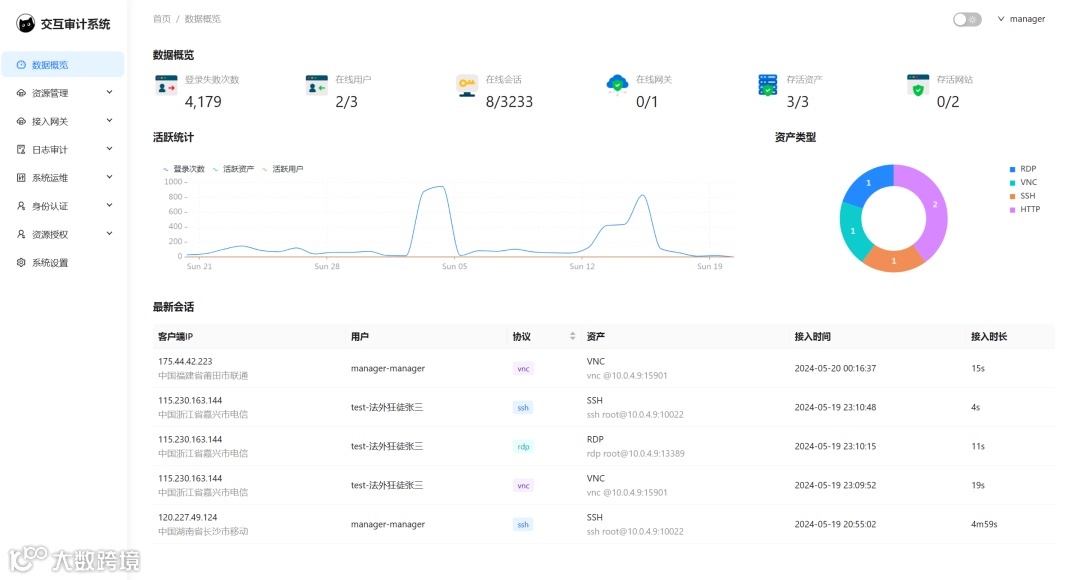Click the teal VNC donut segment
Viewport: 1080px width, 580px height.
pos(853,231)
